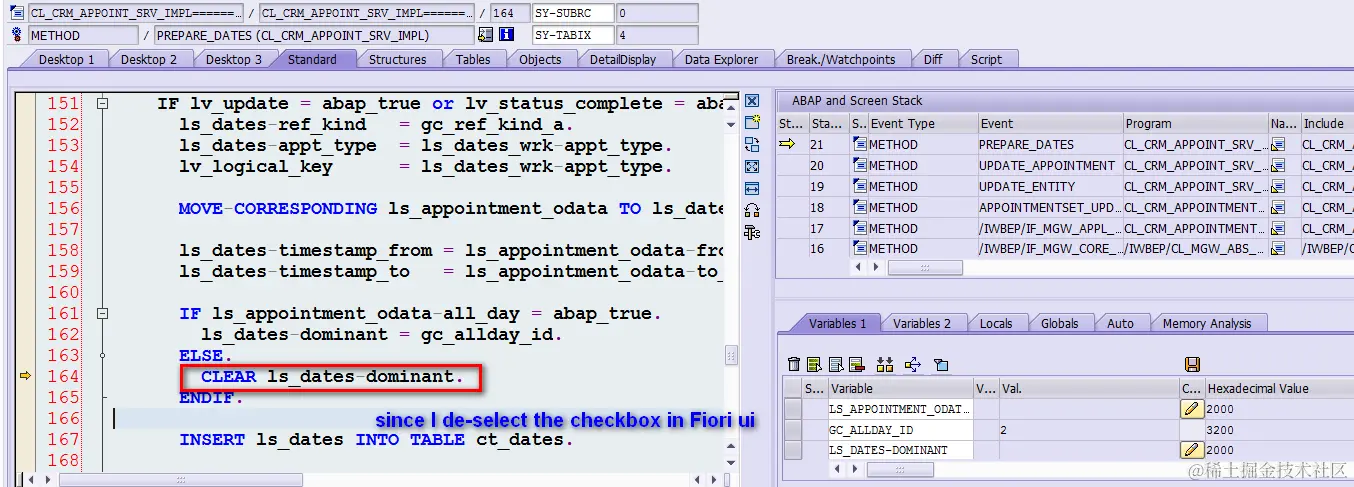
Task: Select the row selector of LS_APPOINTMENT_ODAT variable
Action: point(793,408)
